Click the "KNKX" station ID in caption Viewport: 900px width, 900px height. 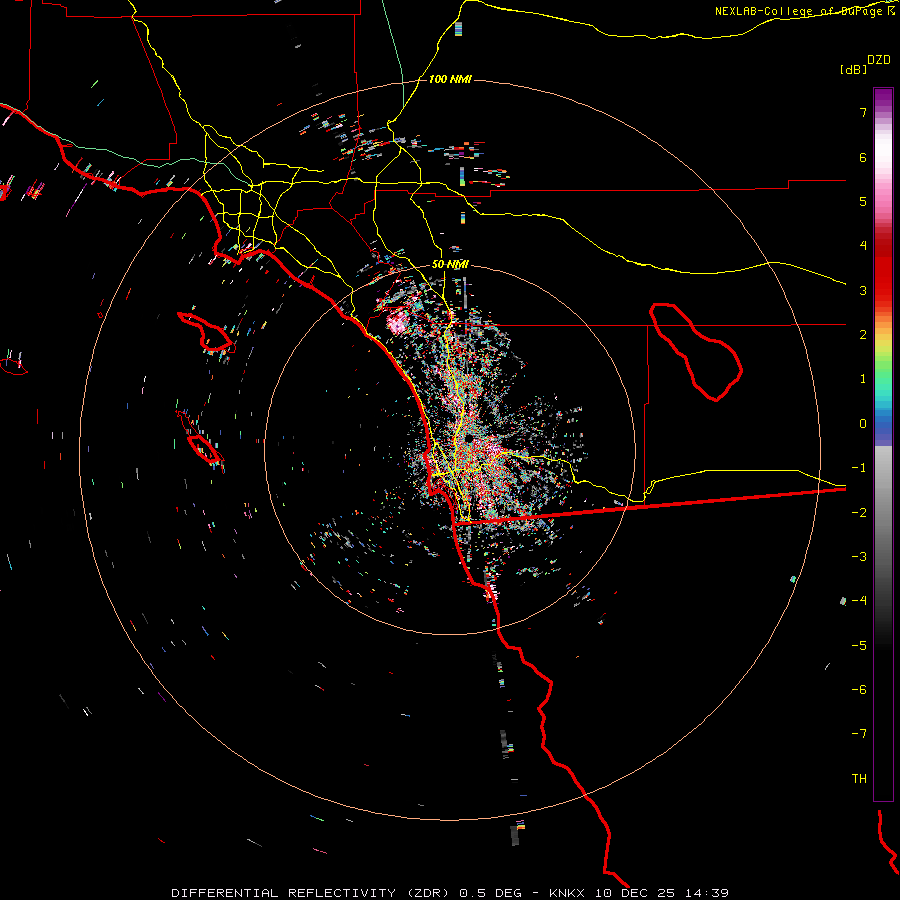(x=567, y=893)
